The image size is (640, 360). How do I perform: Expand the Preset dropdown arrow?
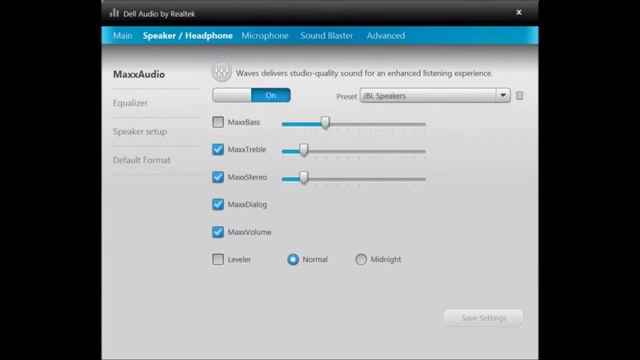[503, 96]
